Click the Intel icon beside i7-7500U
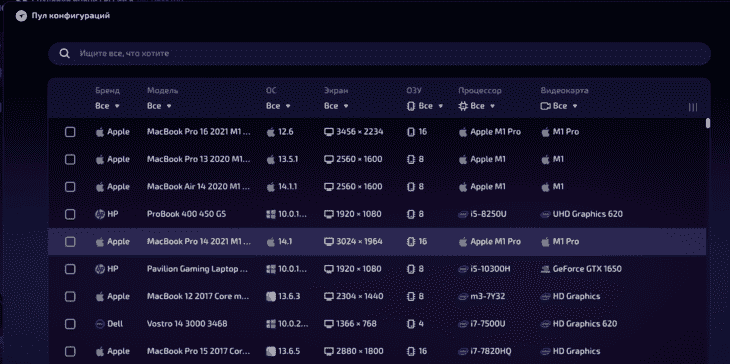The height and width of the screenshot is (364, 730). coord(463,324)
